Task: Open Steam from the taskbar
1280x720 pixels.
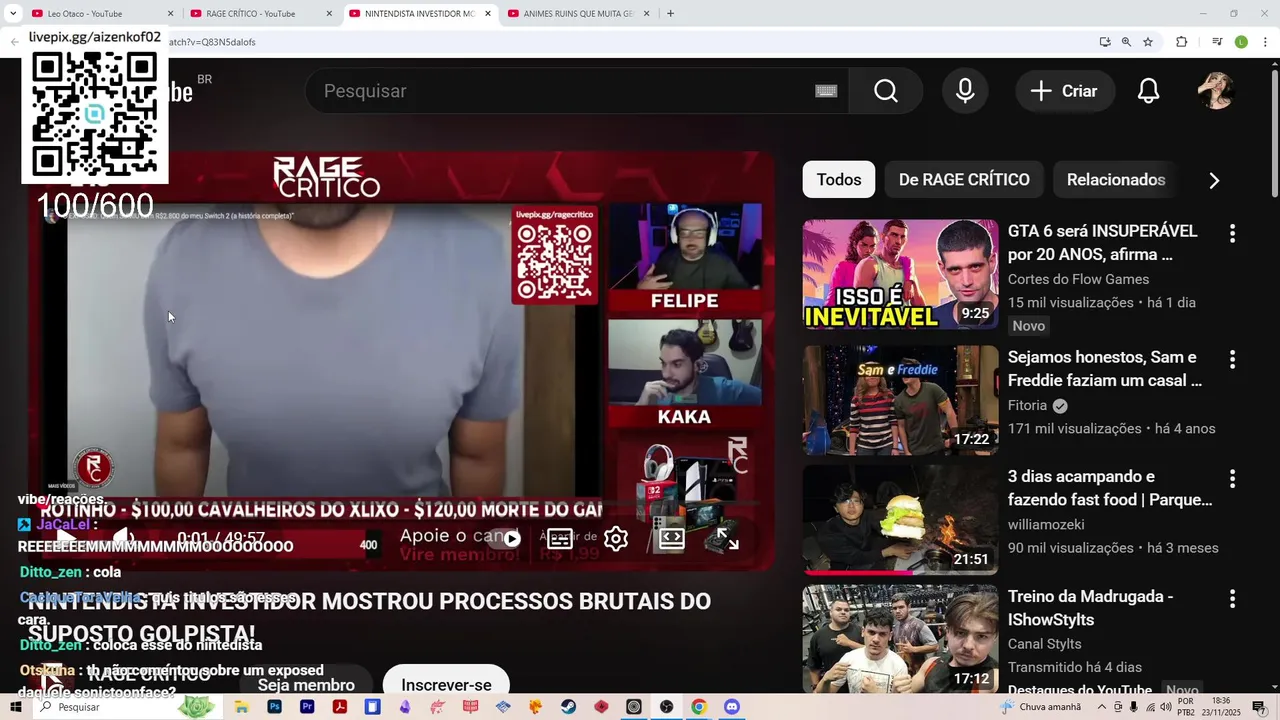Action: coord(568,707)
